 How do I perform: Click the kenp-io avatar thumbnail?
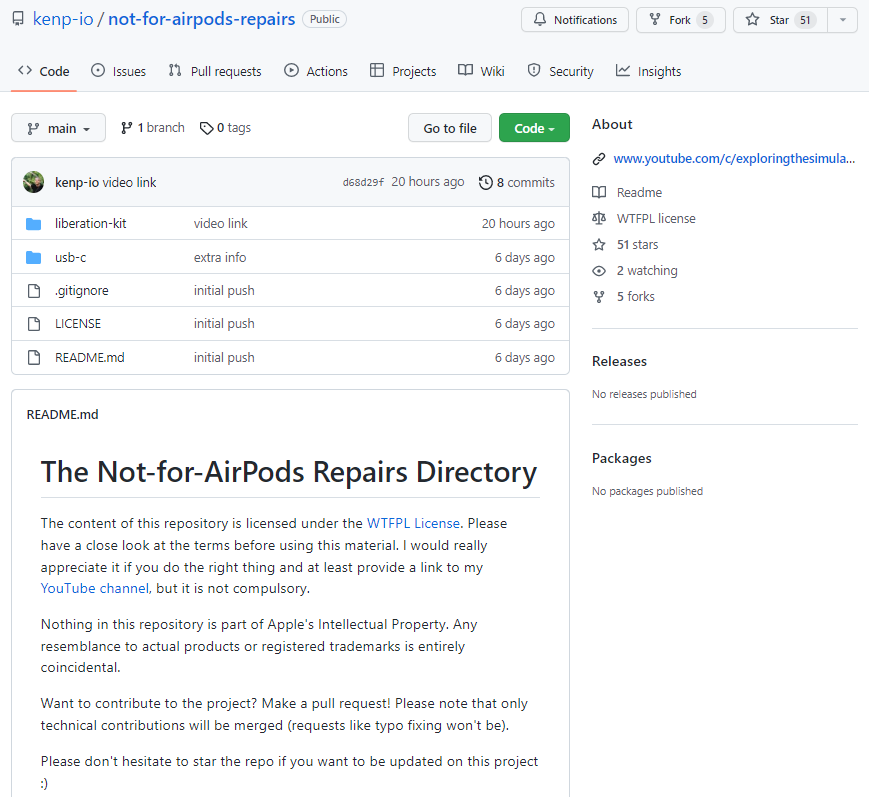point(34,182)
